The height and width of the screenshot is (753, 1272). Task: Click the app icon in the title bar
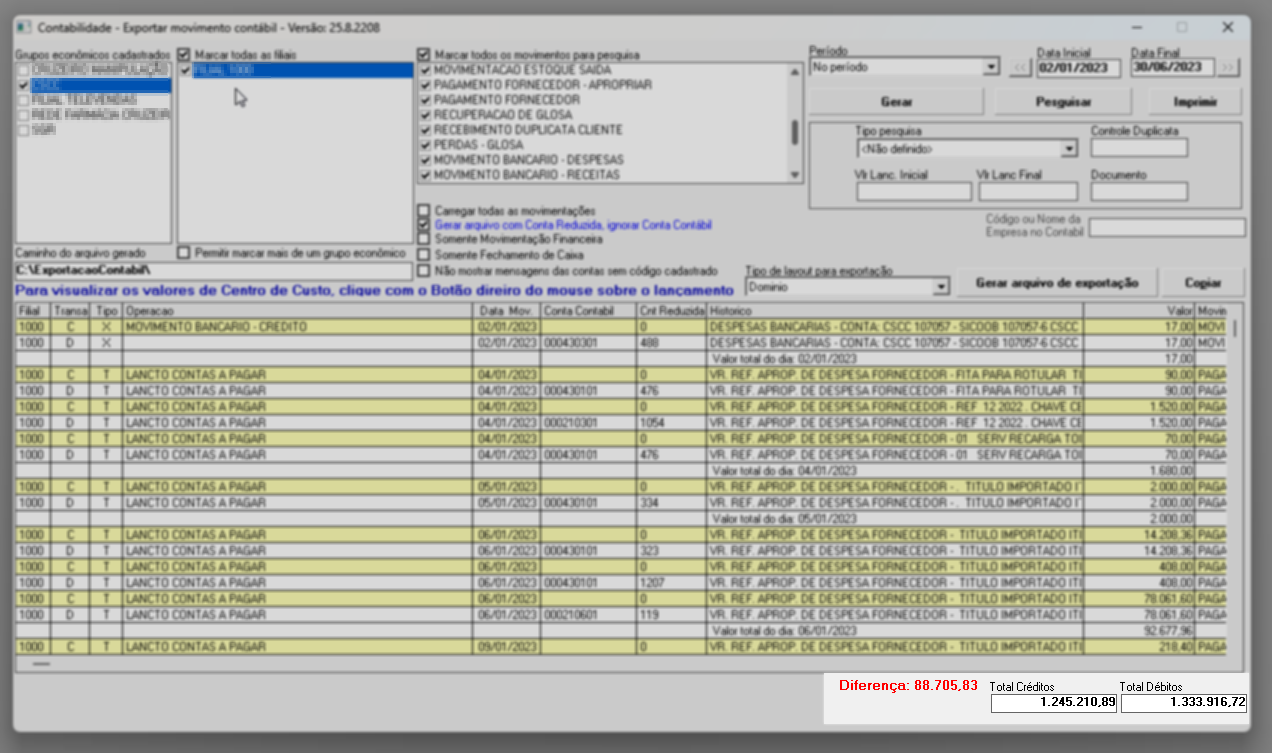pyautogui.click(x=25, y=28)
